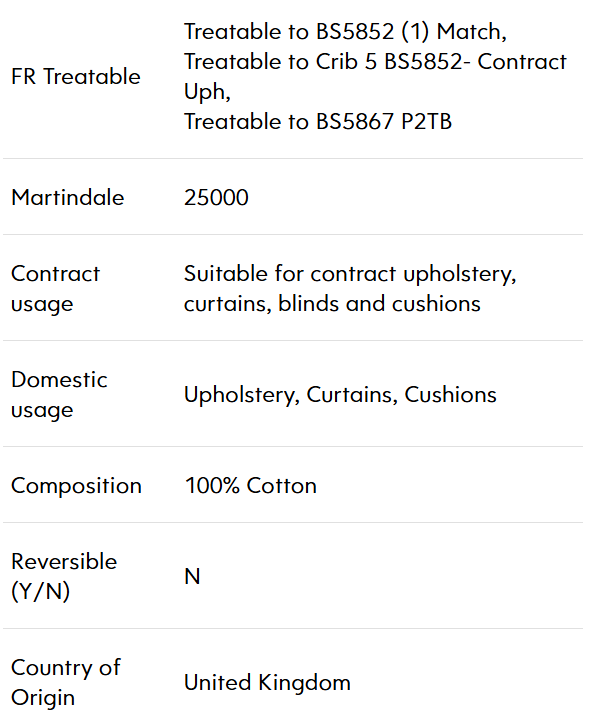607x710 pixels.
Task: Click the United Kingdom value
Action: [x=268, y=682]
